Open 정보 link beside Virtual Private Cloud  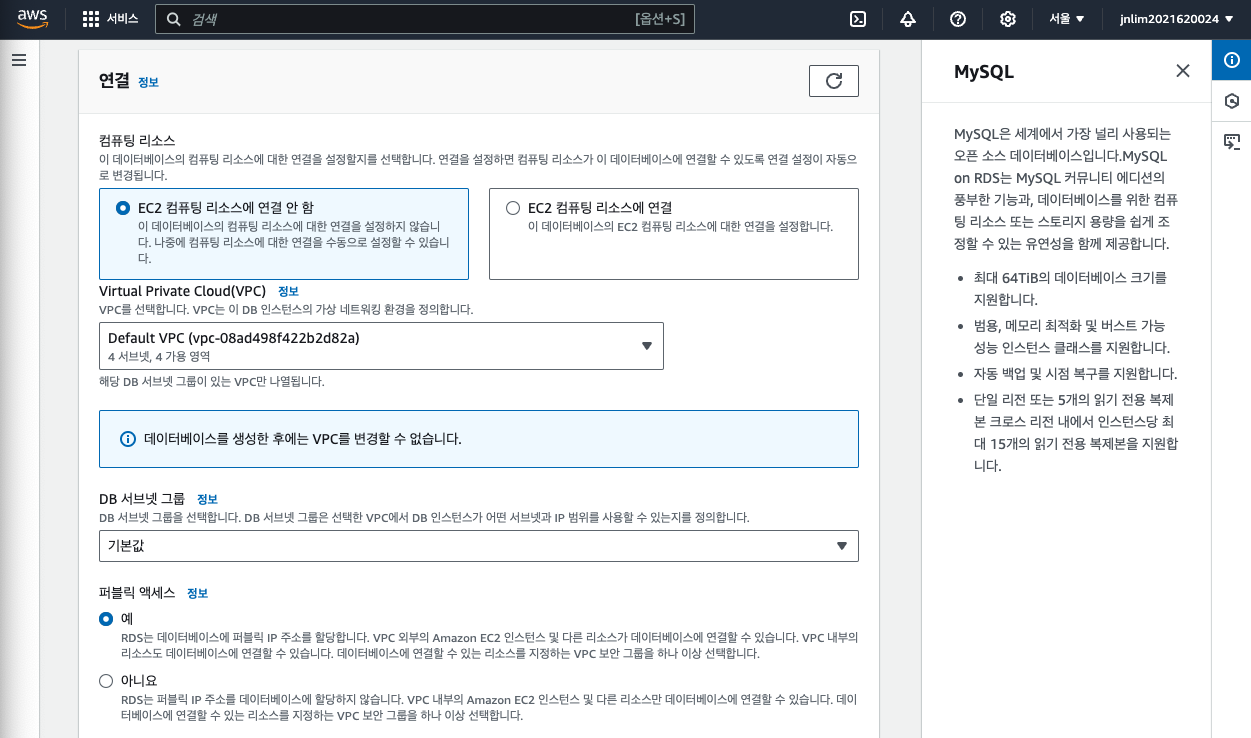[288, 291]
